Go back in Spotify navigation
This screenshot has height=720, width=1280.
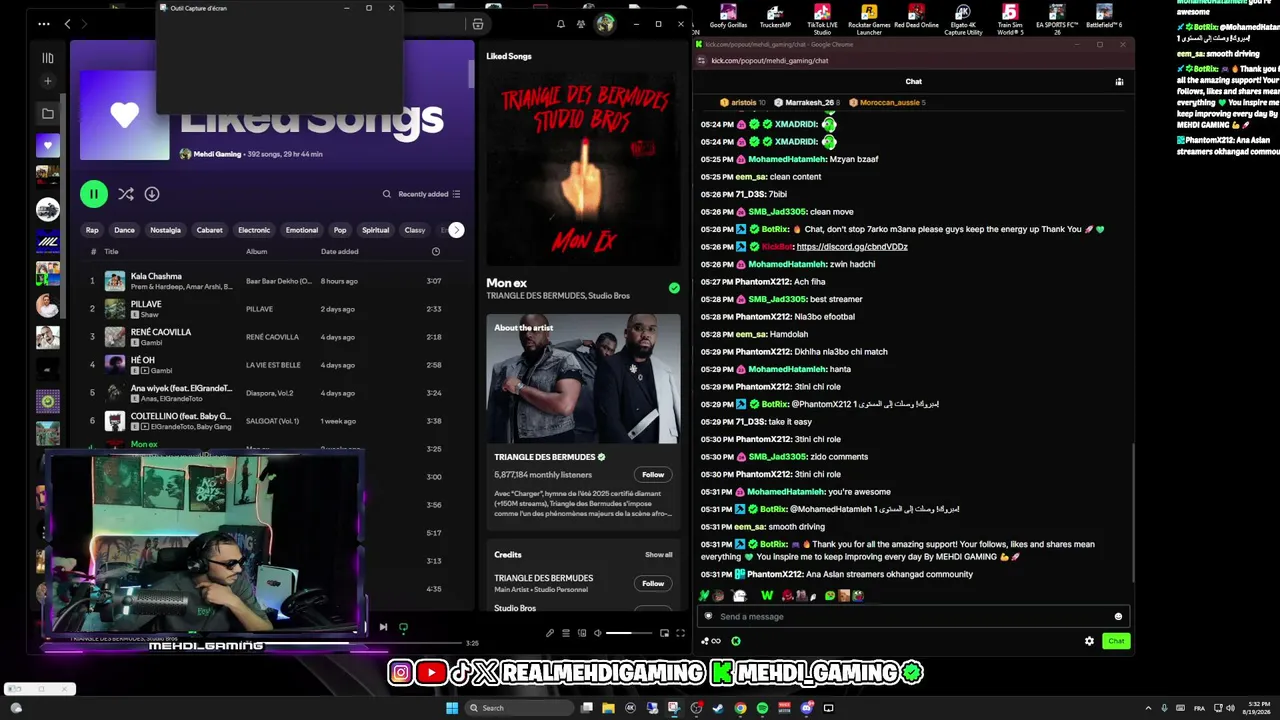[x=67, y=24]
